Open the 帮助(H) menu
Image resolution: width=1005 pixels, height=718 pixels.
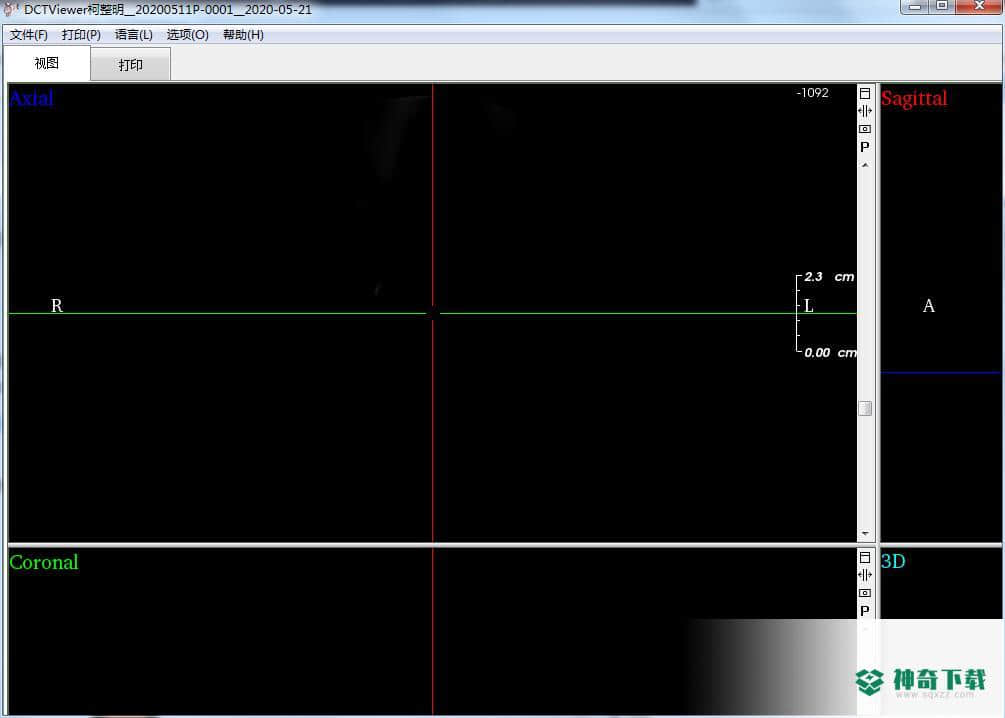(244, 35)
